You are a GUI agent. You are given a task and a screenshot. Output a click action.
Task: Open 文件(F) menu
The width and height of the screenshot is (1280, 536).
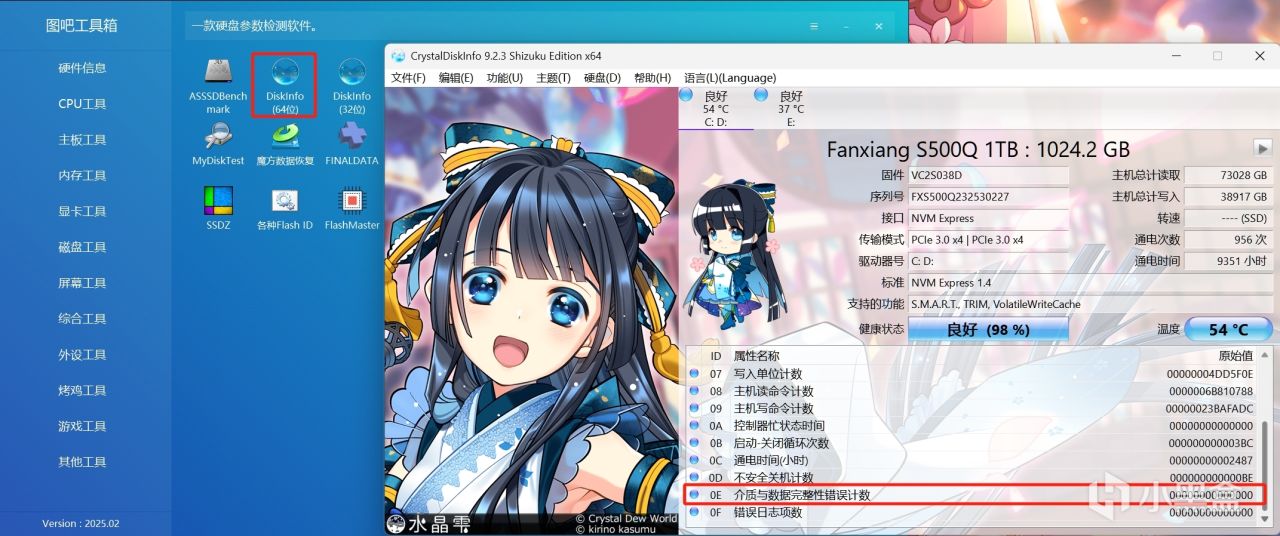[408, 78]
